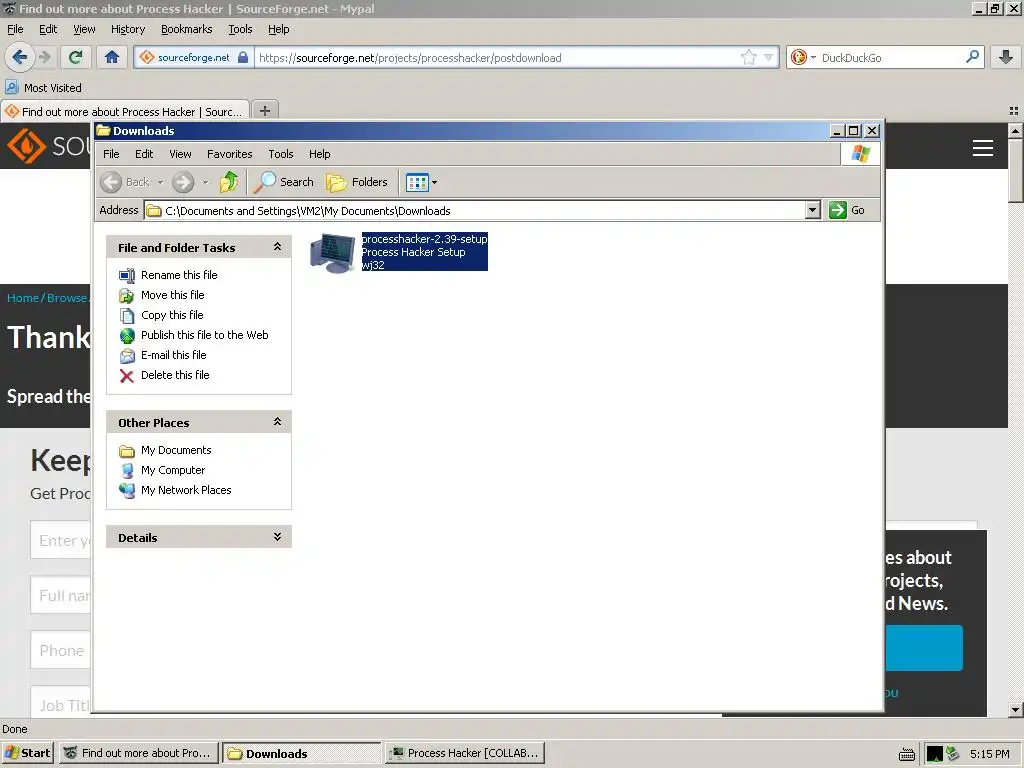Collapse the Other Places panel
This screenshot has width=1024, height=768.
coord(277,422)
